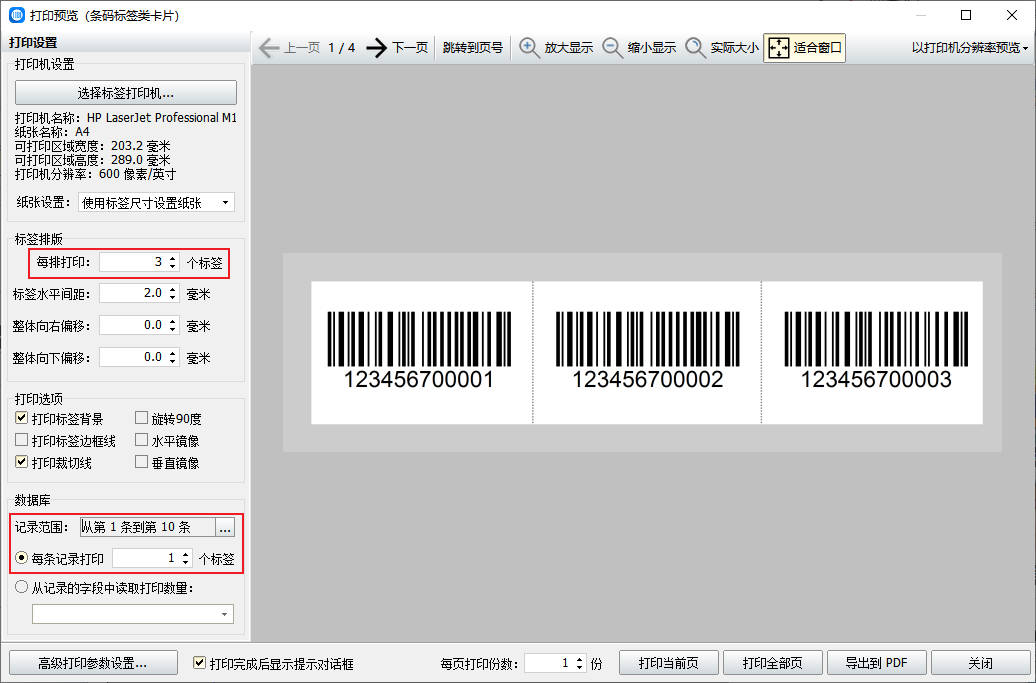This screenshot has width=1036, height=683.
Task: Toggle the 打印完成后显示提示对话框 checkbox
Action: 199,662
